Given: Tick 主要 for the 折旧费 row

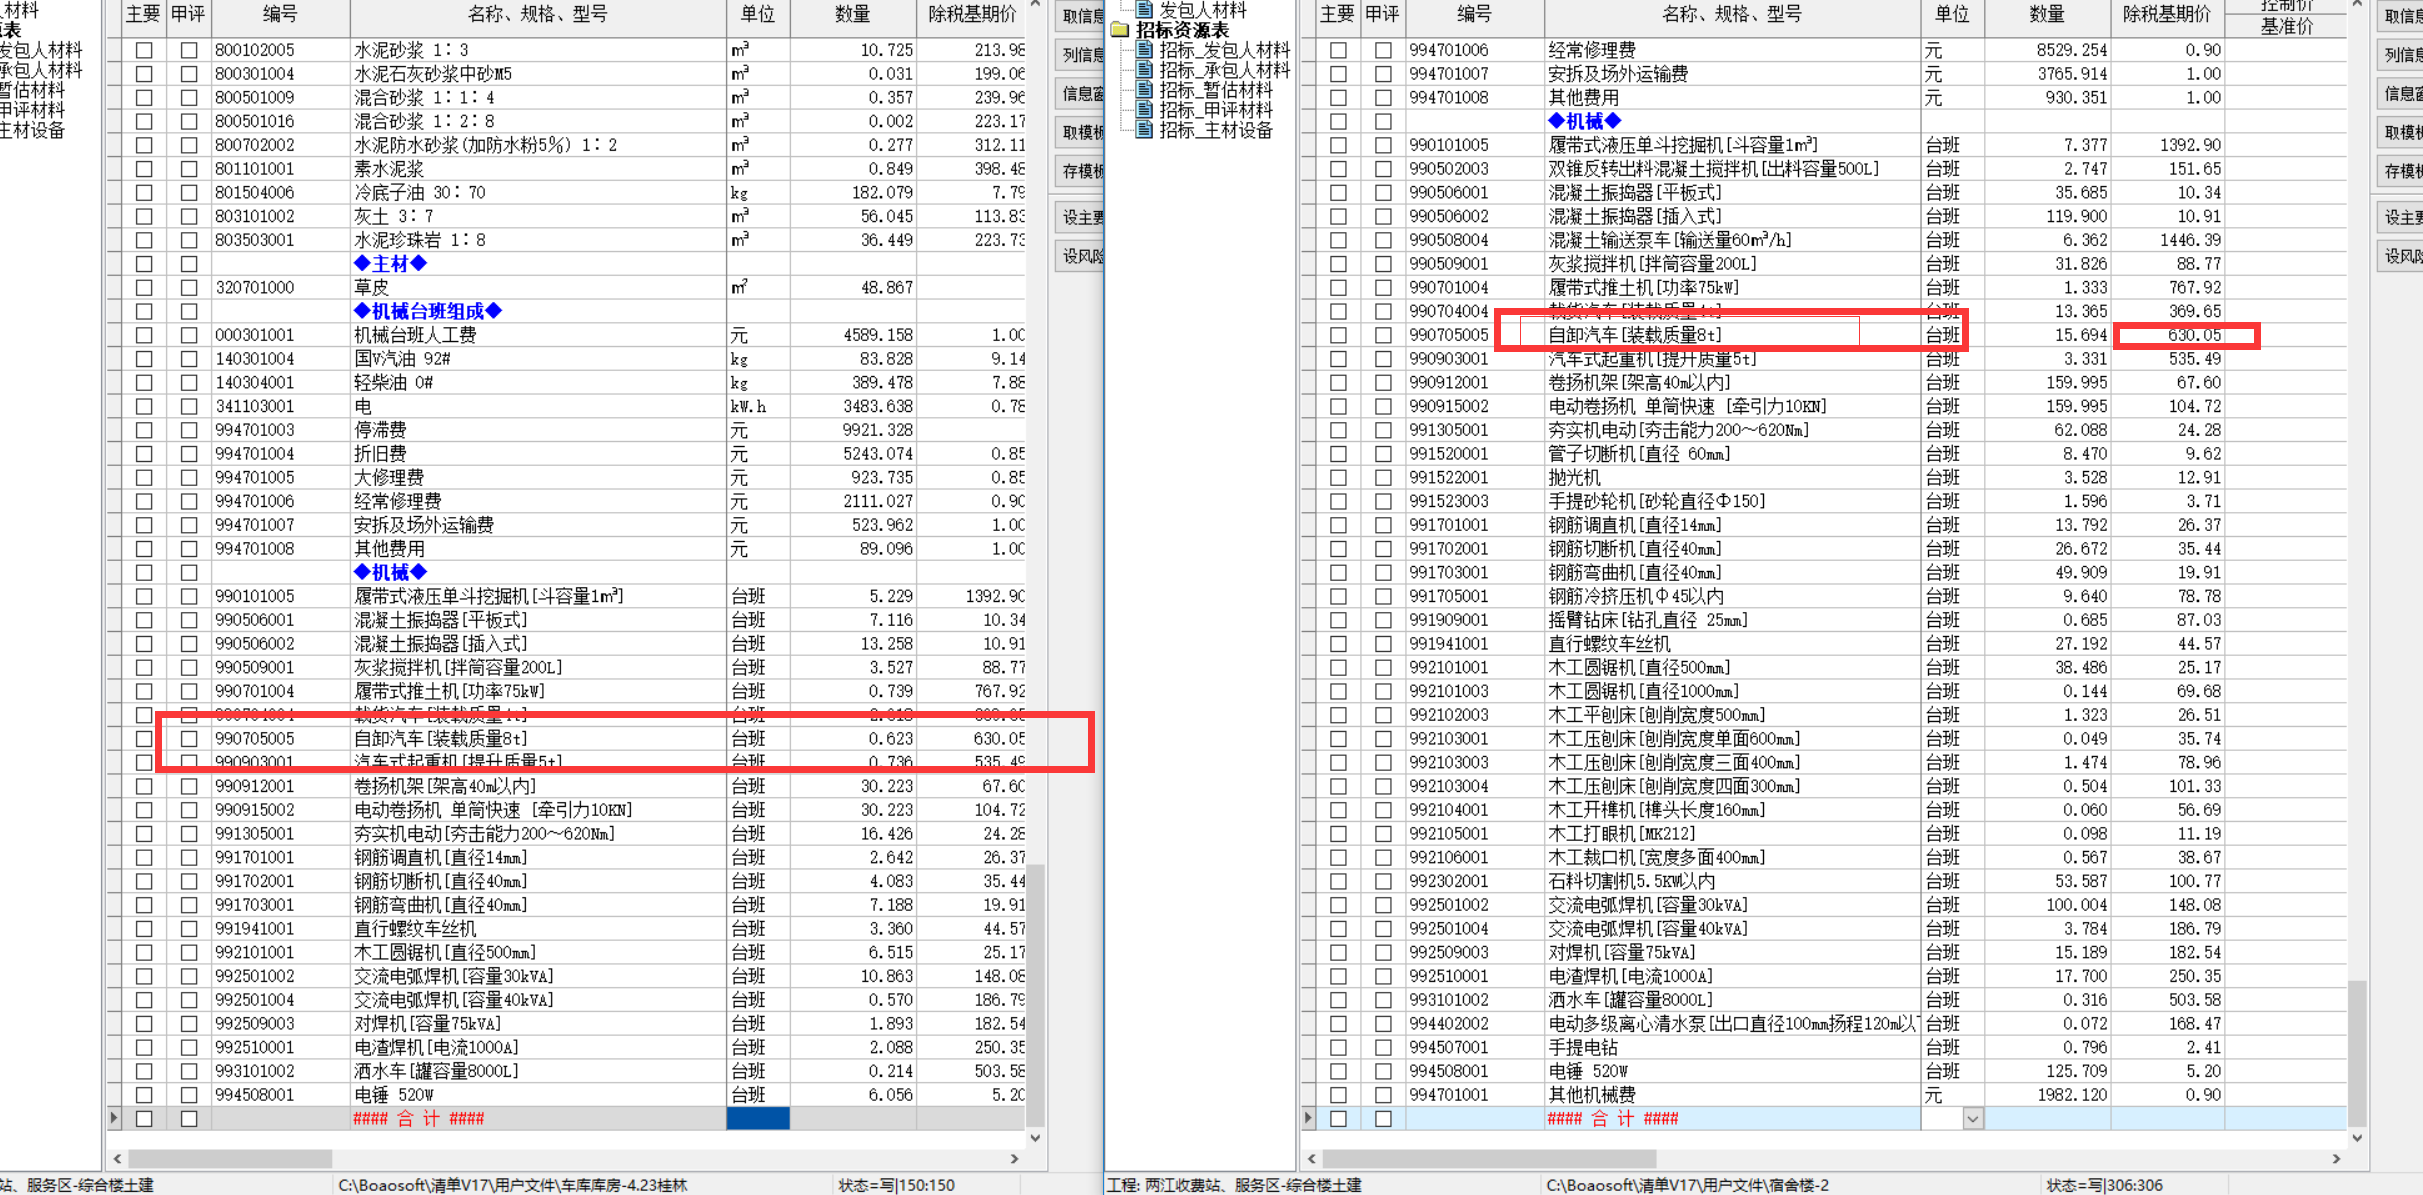Looking at the screenshot, I should point(144,454).
